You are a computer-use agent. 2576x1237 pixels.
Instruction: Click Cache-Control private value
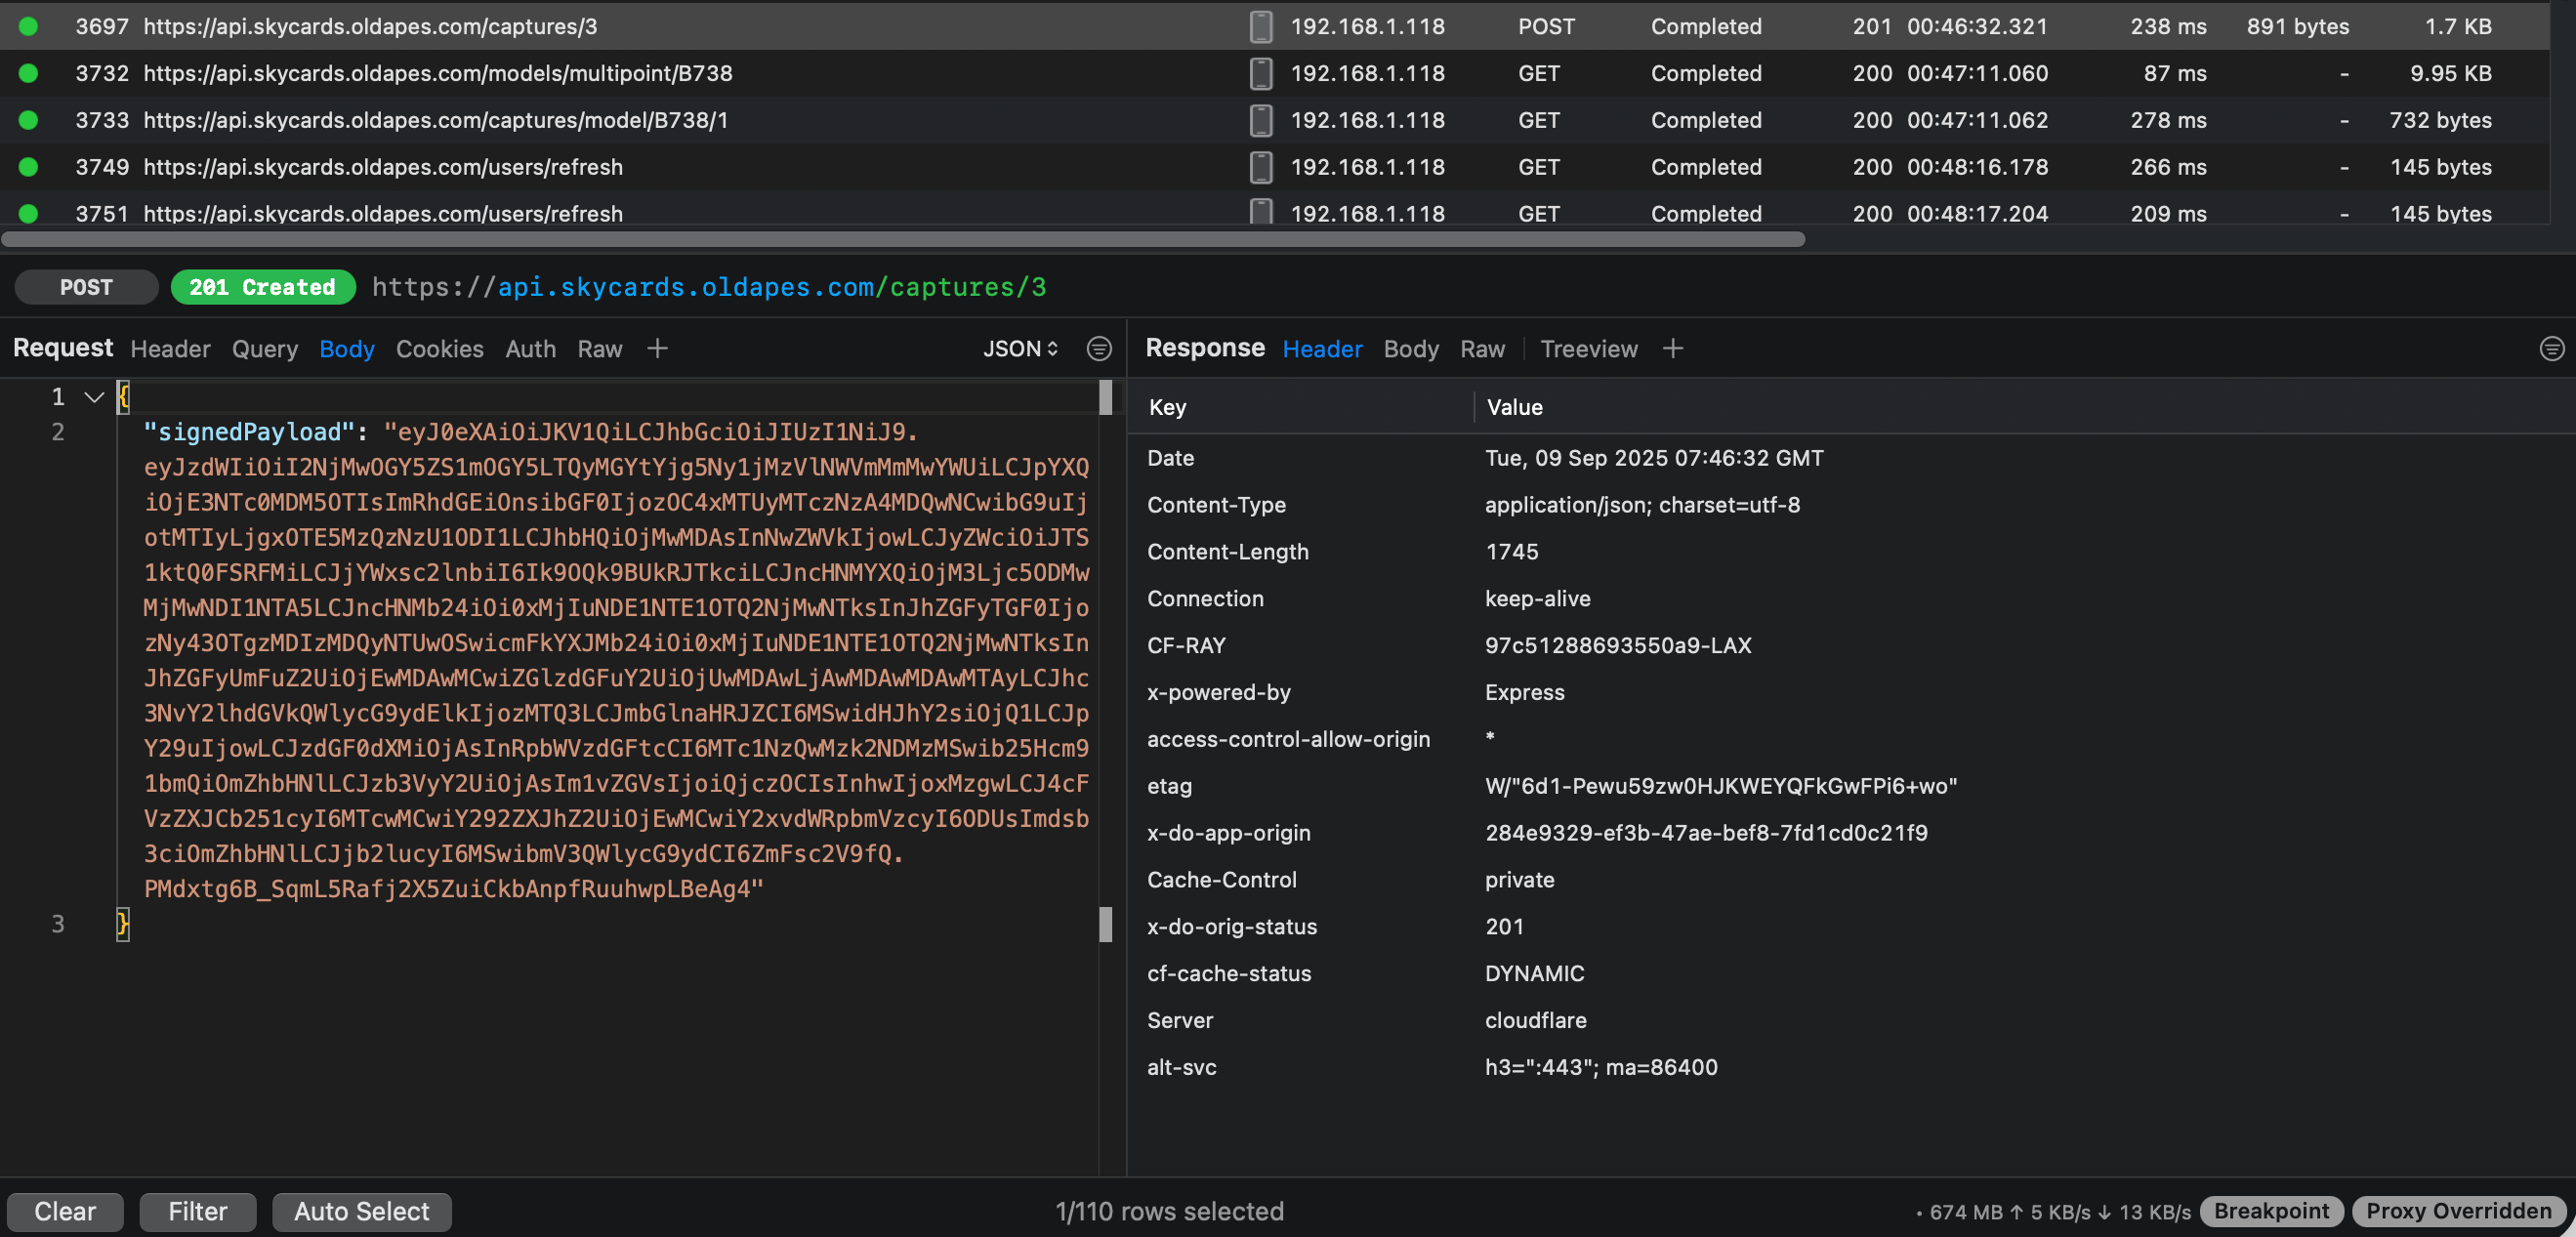tap(1519, 880)
